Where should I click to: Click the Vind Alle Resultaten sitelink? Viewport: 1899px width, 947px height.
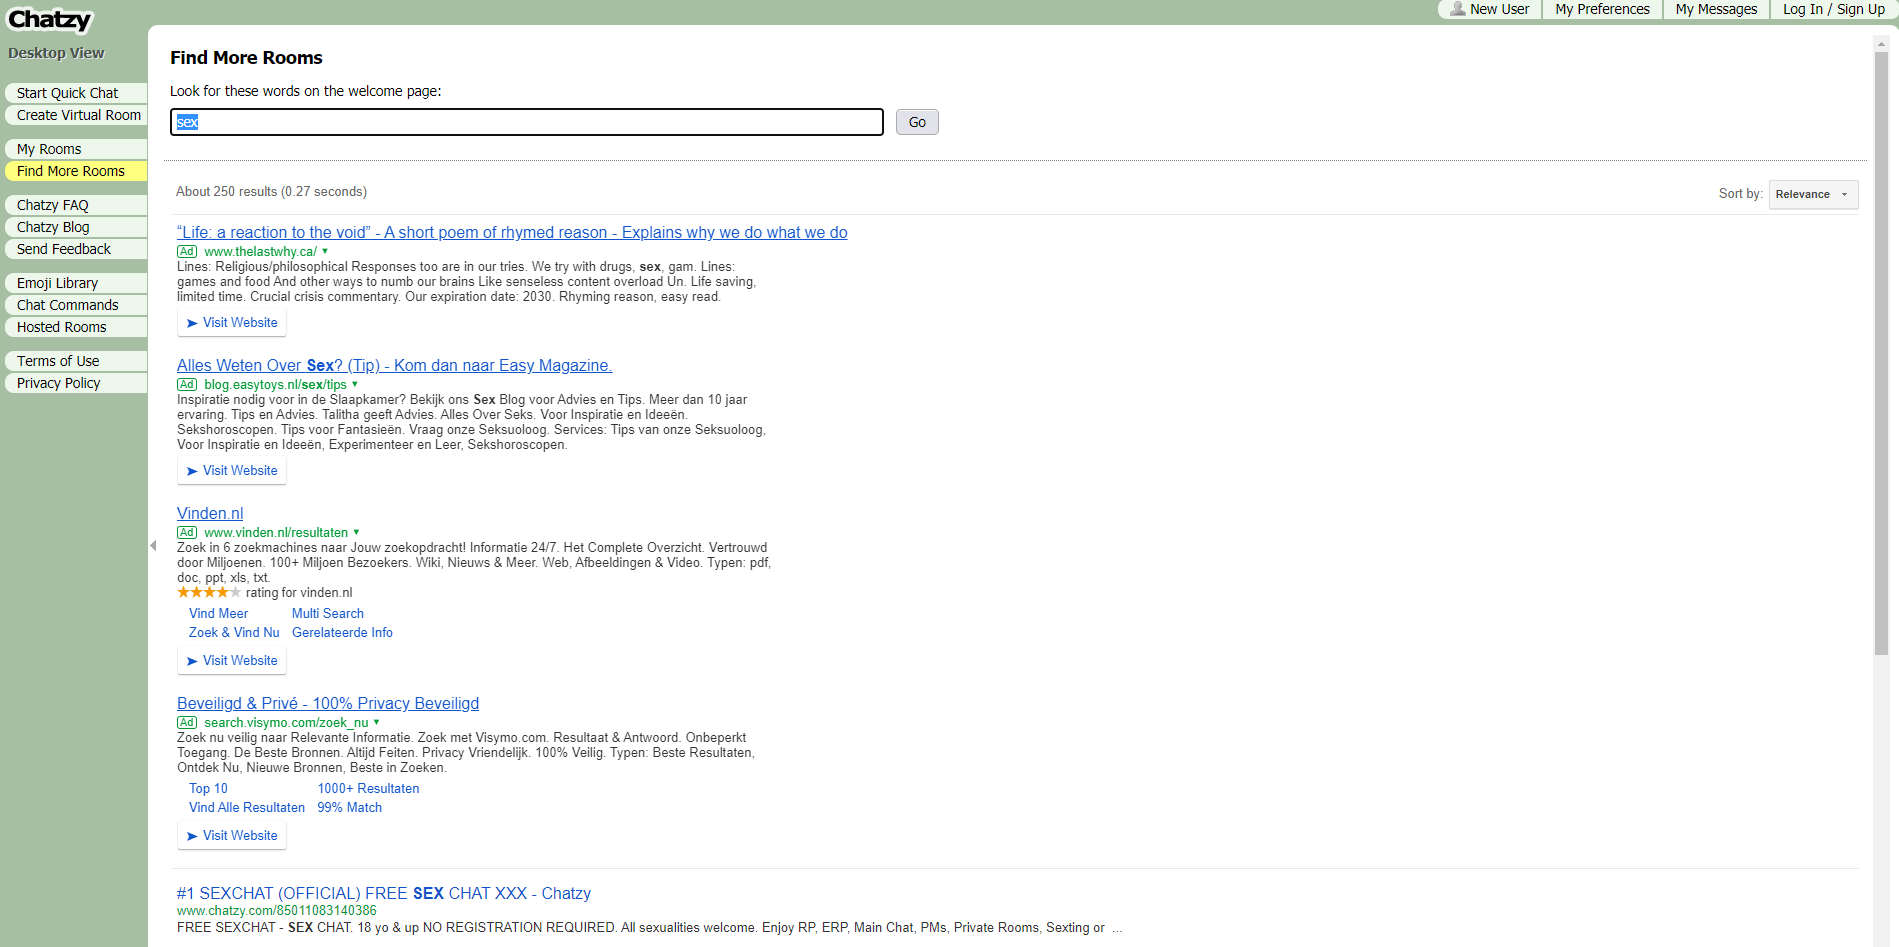[x=247, y=808]
